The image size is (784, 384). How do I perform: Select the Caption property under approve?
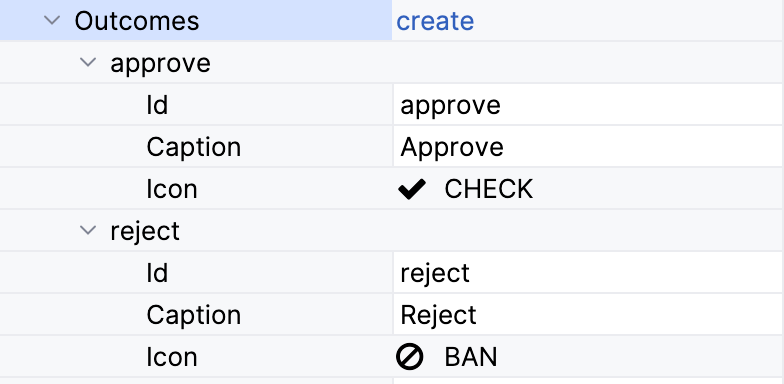(x=194, y=148)
